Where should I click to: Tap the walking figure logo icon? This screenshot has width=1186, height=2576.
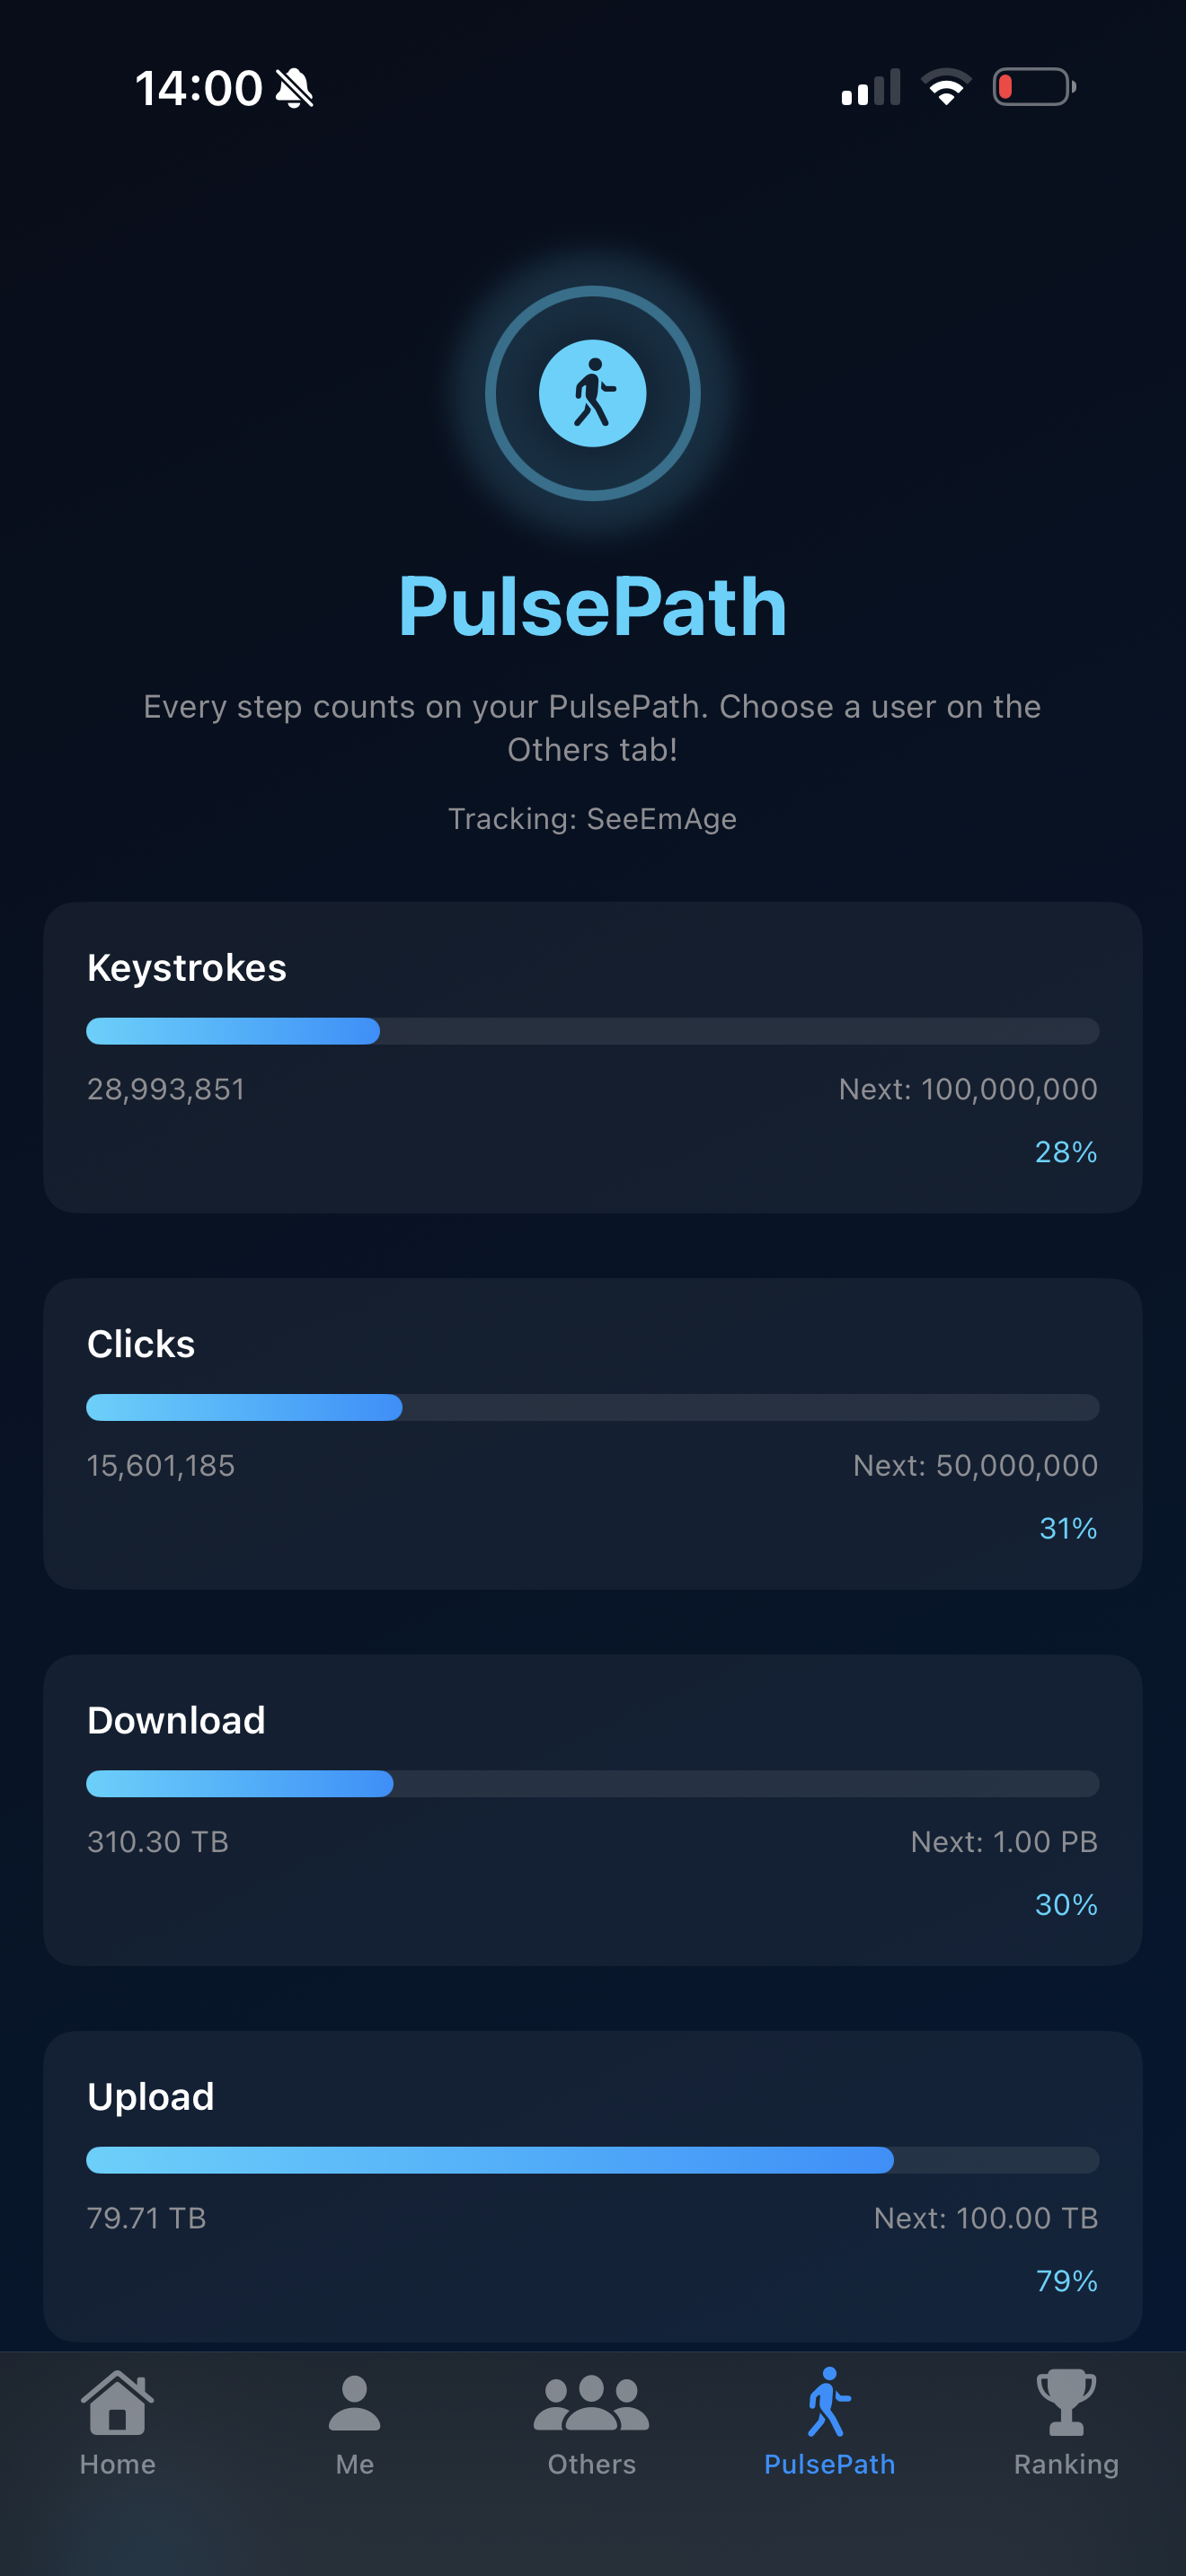592,393
